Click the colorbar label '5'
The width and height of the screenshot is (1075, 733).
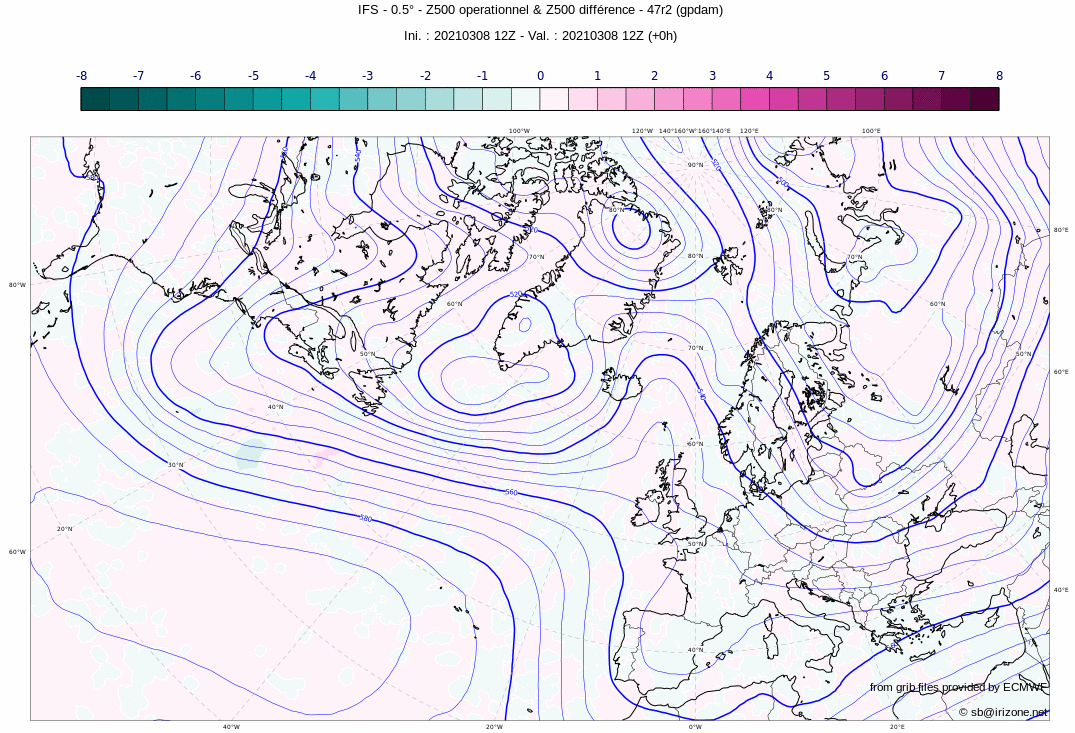coord(827,76)
